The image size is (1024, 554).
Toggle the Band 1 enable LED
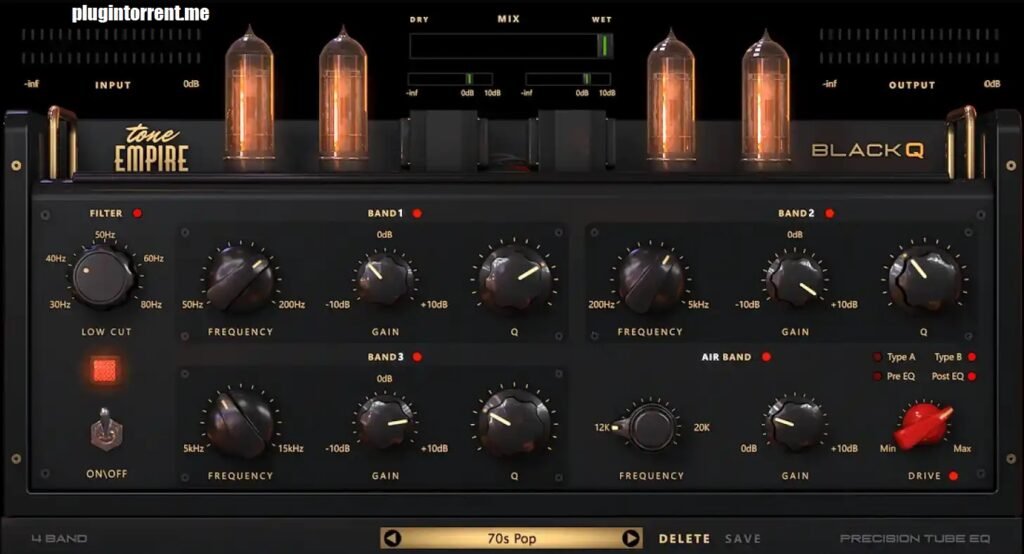(x=417, y=213)
